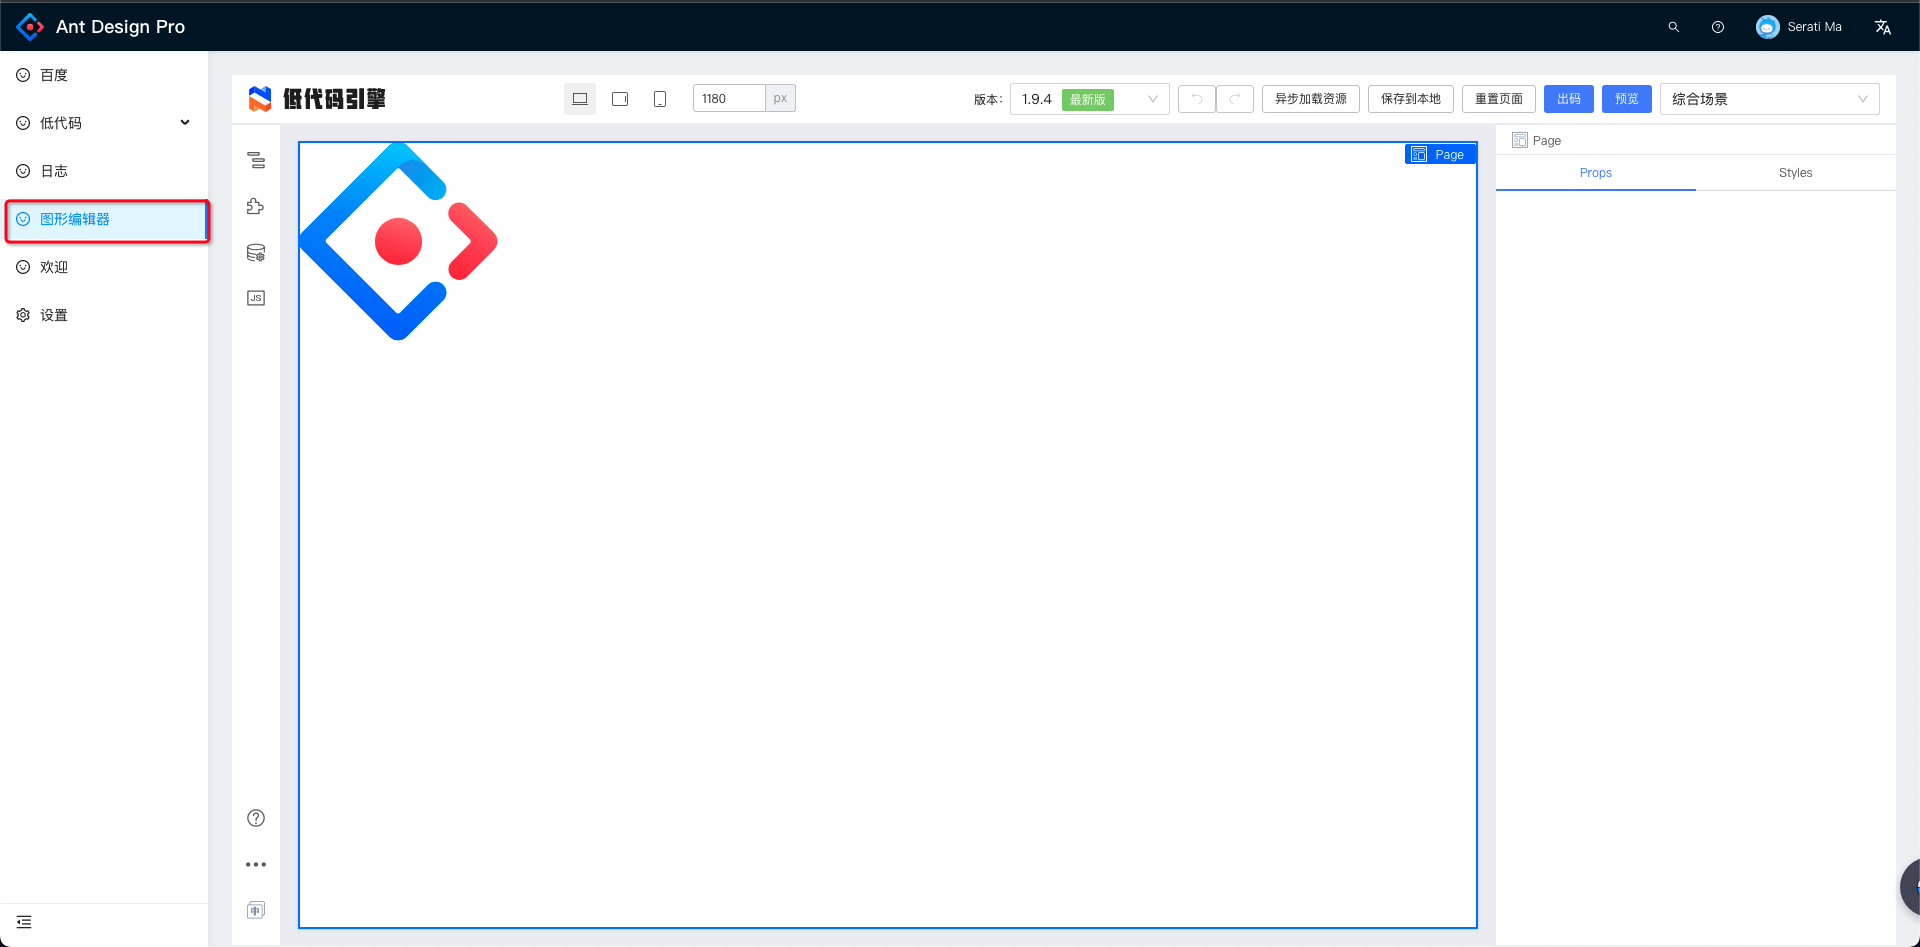The width and height of the screenshot is (1920, 947).
Task: Open the 设置 menu item
Action: point(104,315)
